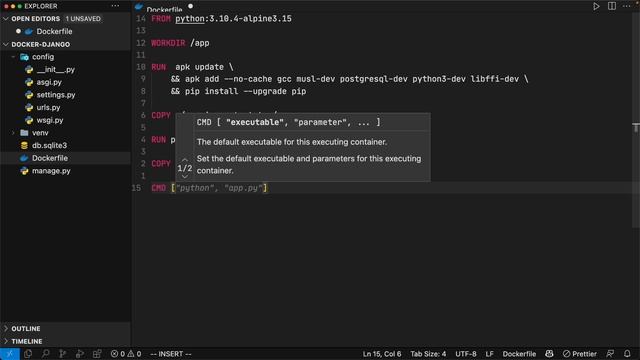Change Tab Size: 4 setting

[428, 354]
